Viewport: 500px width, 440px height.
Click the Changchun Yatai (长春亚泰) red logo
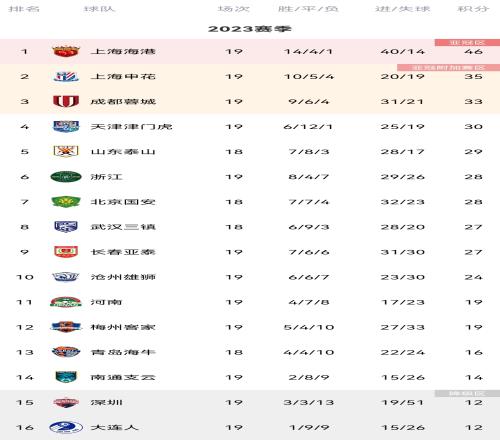point(66,252)
